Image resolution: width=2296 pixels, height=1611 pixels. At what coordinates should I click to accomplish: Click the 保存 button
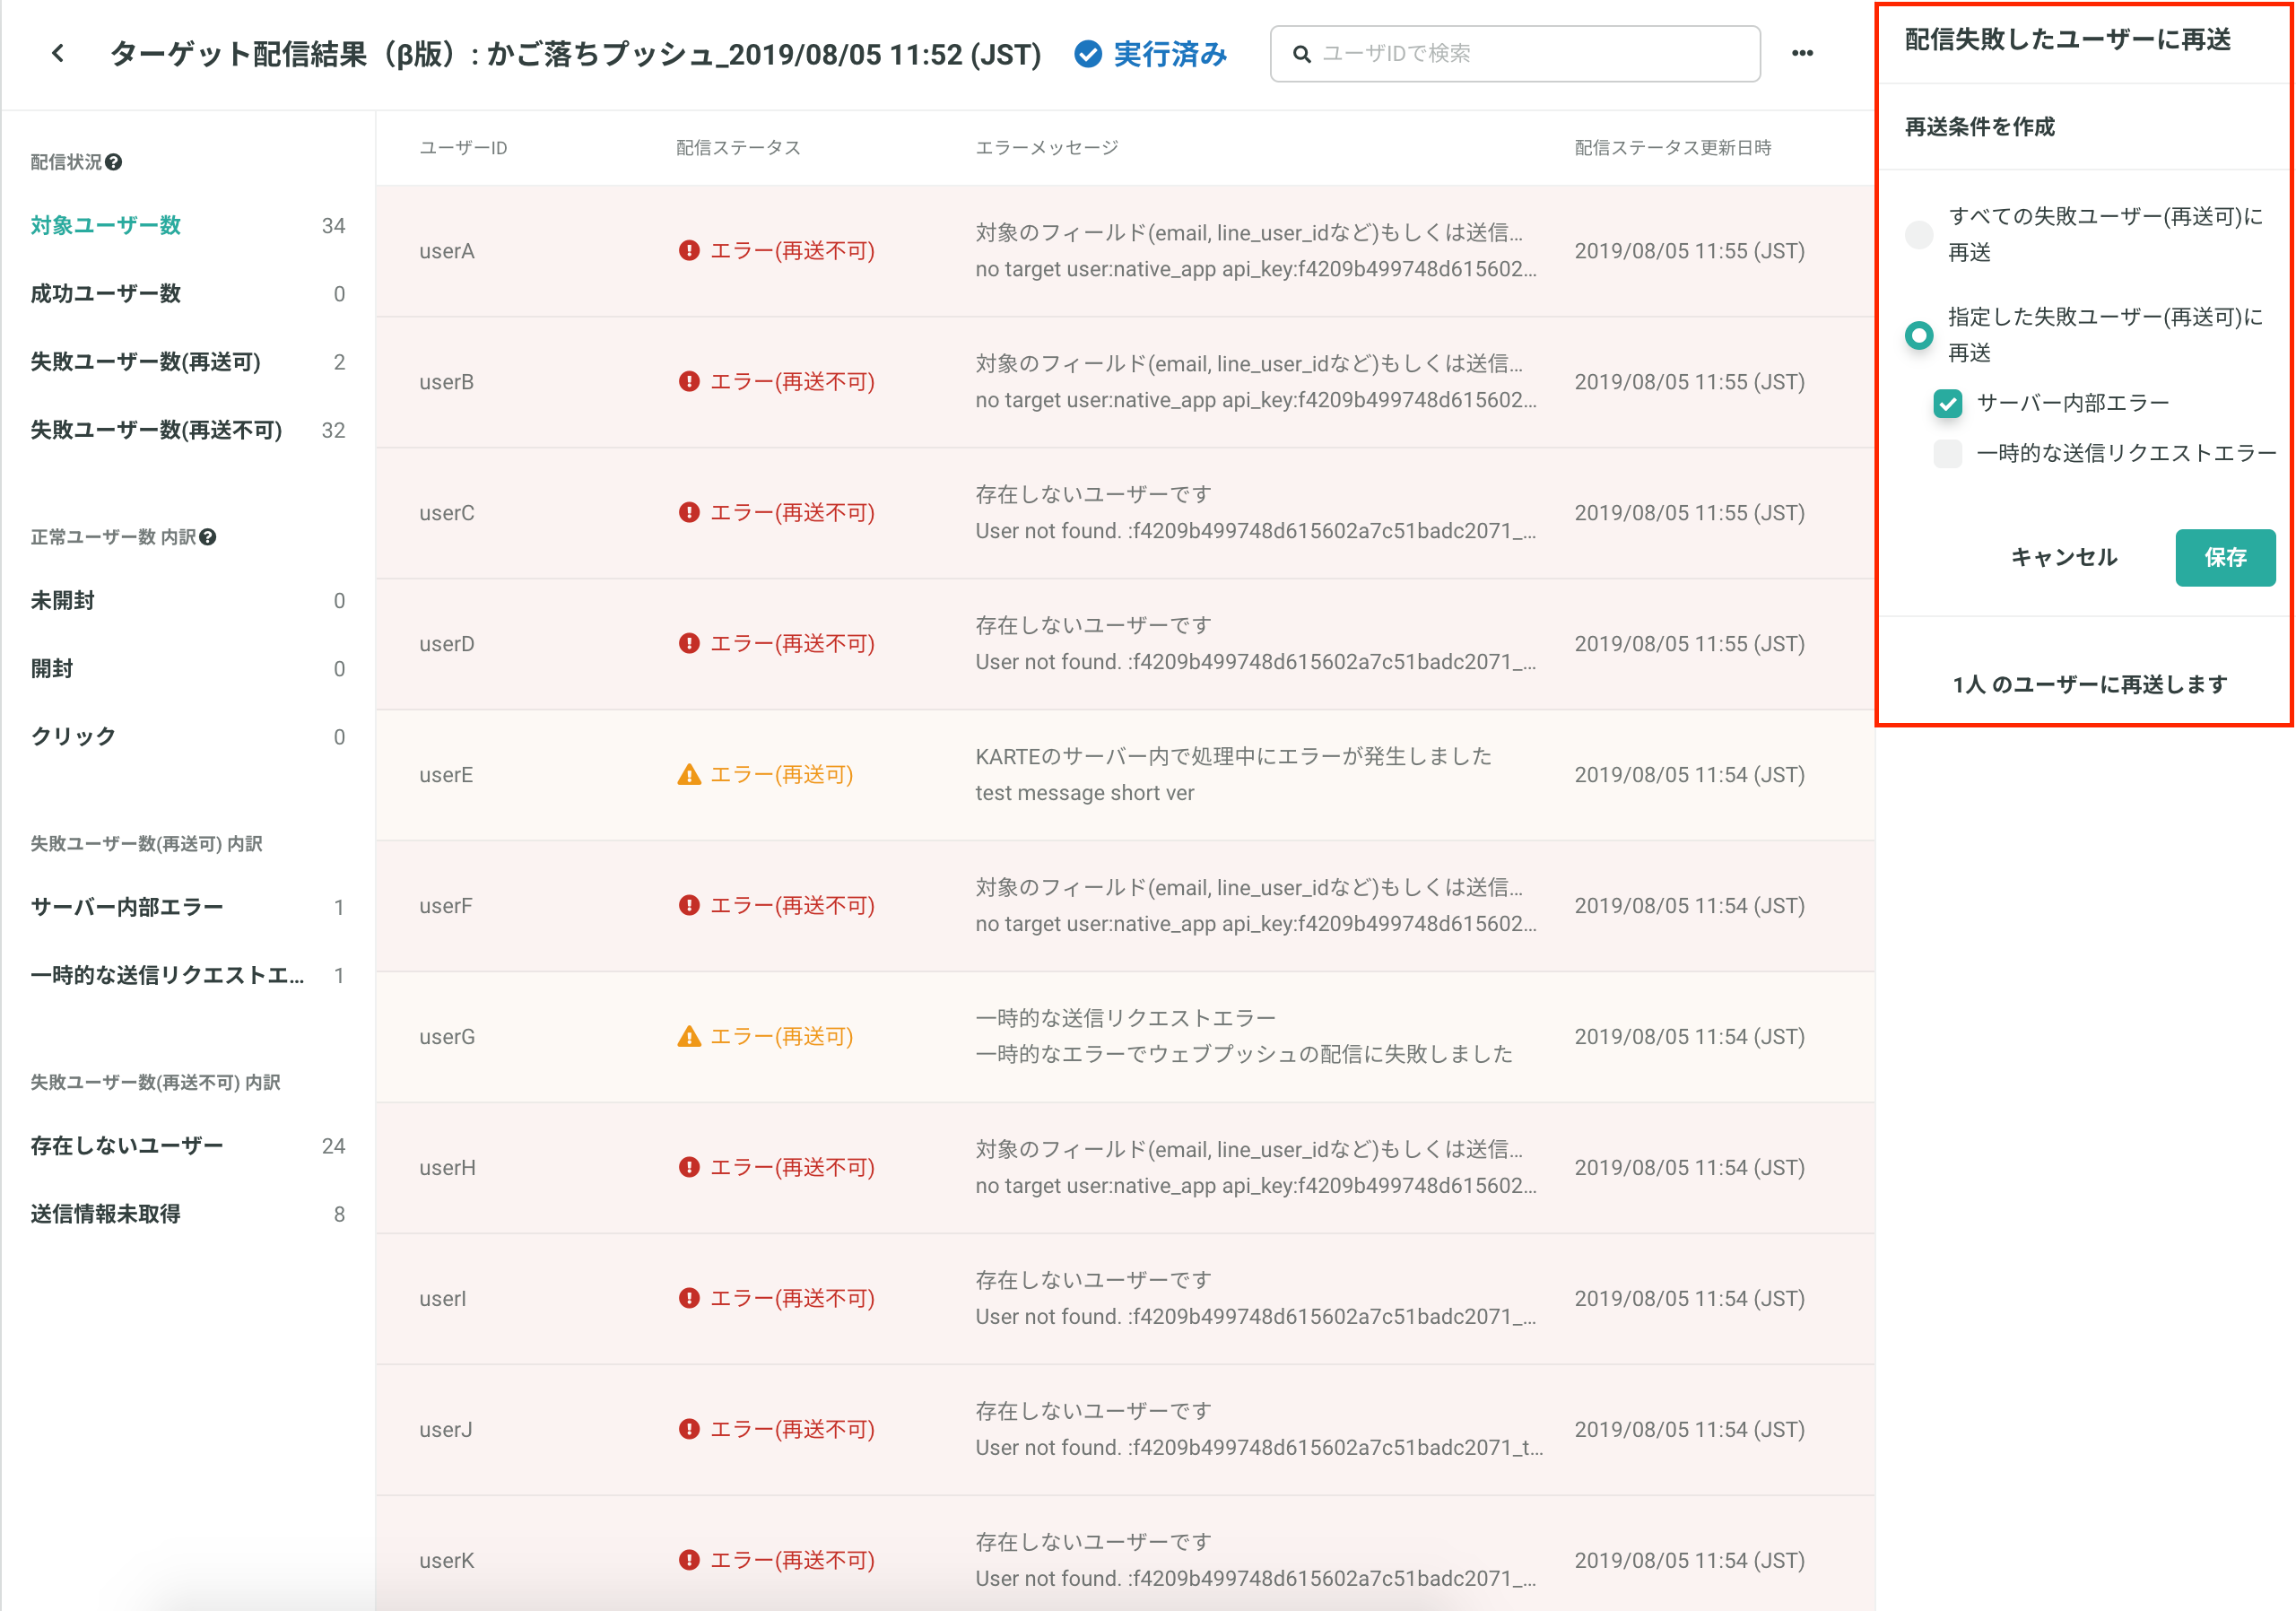(2225, 557)
